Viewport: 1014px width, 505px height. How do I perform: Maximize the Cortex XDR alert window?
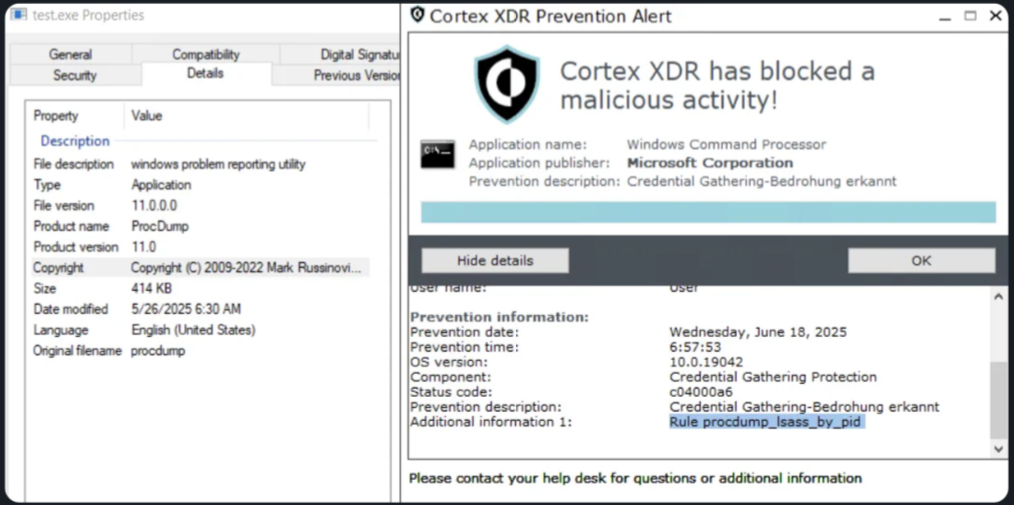point(970,16)
